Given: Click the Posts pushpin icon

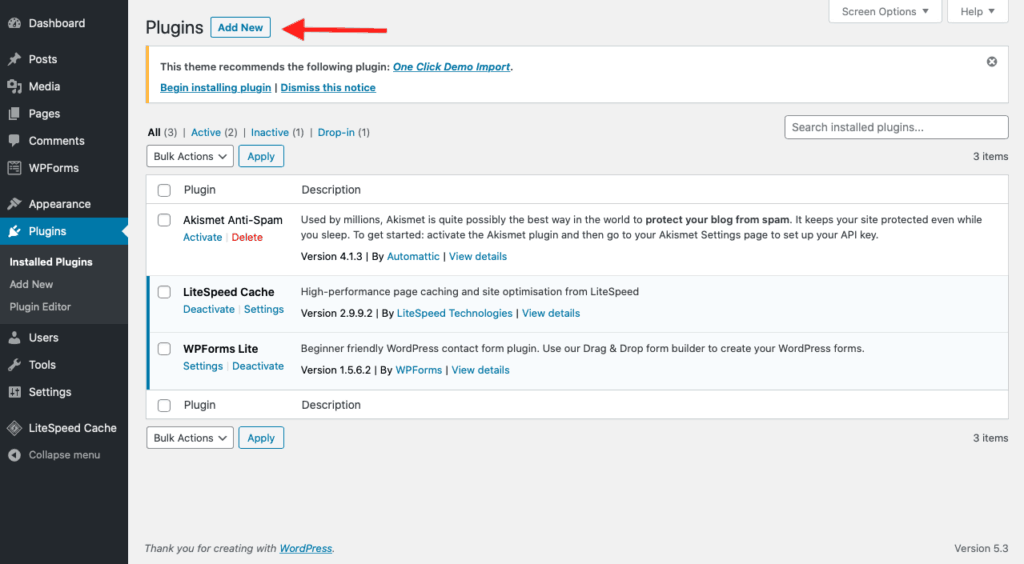Looking at the screenshot, I should 14,59.
